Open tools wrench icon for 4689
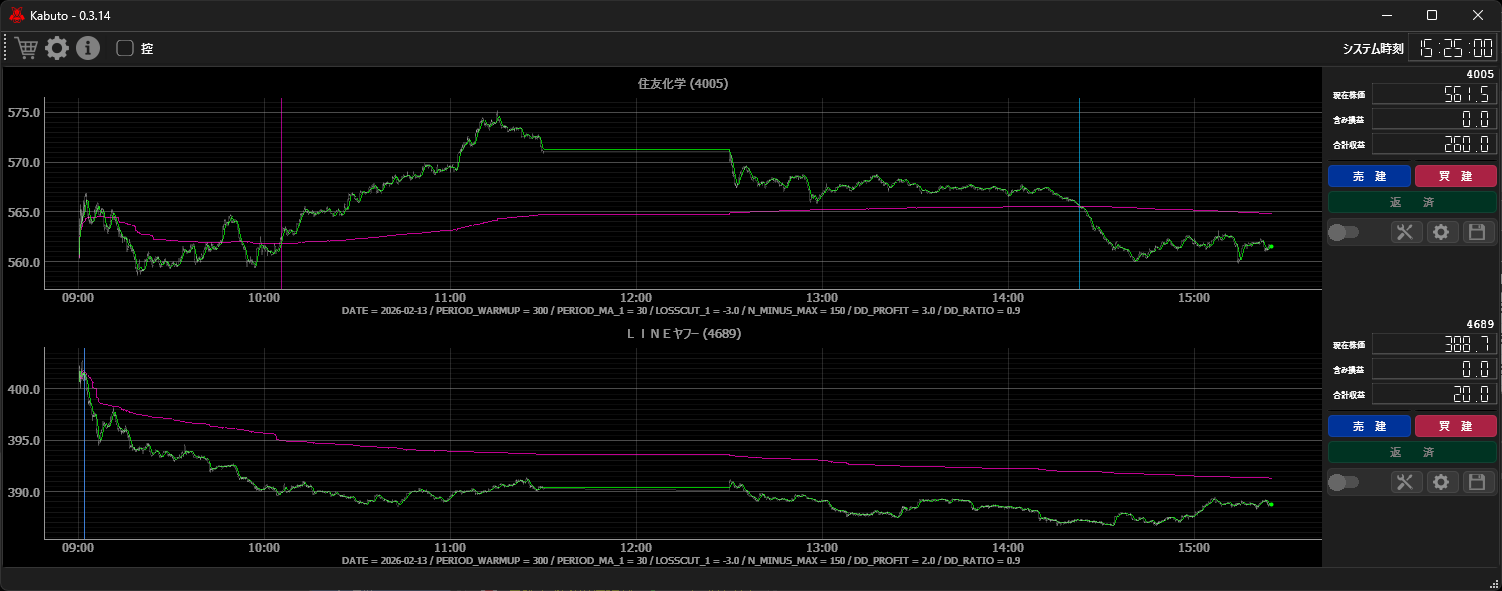The height and width of the screenshot is (591, 1502). [x=1405, y=482]
